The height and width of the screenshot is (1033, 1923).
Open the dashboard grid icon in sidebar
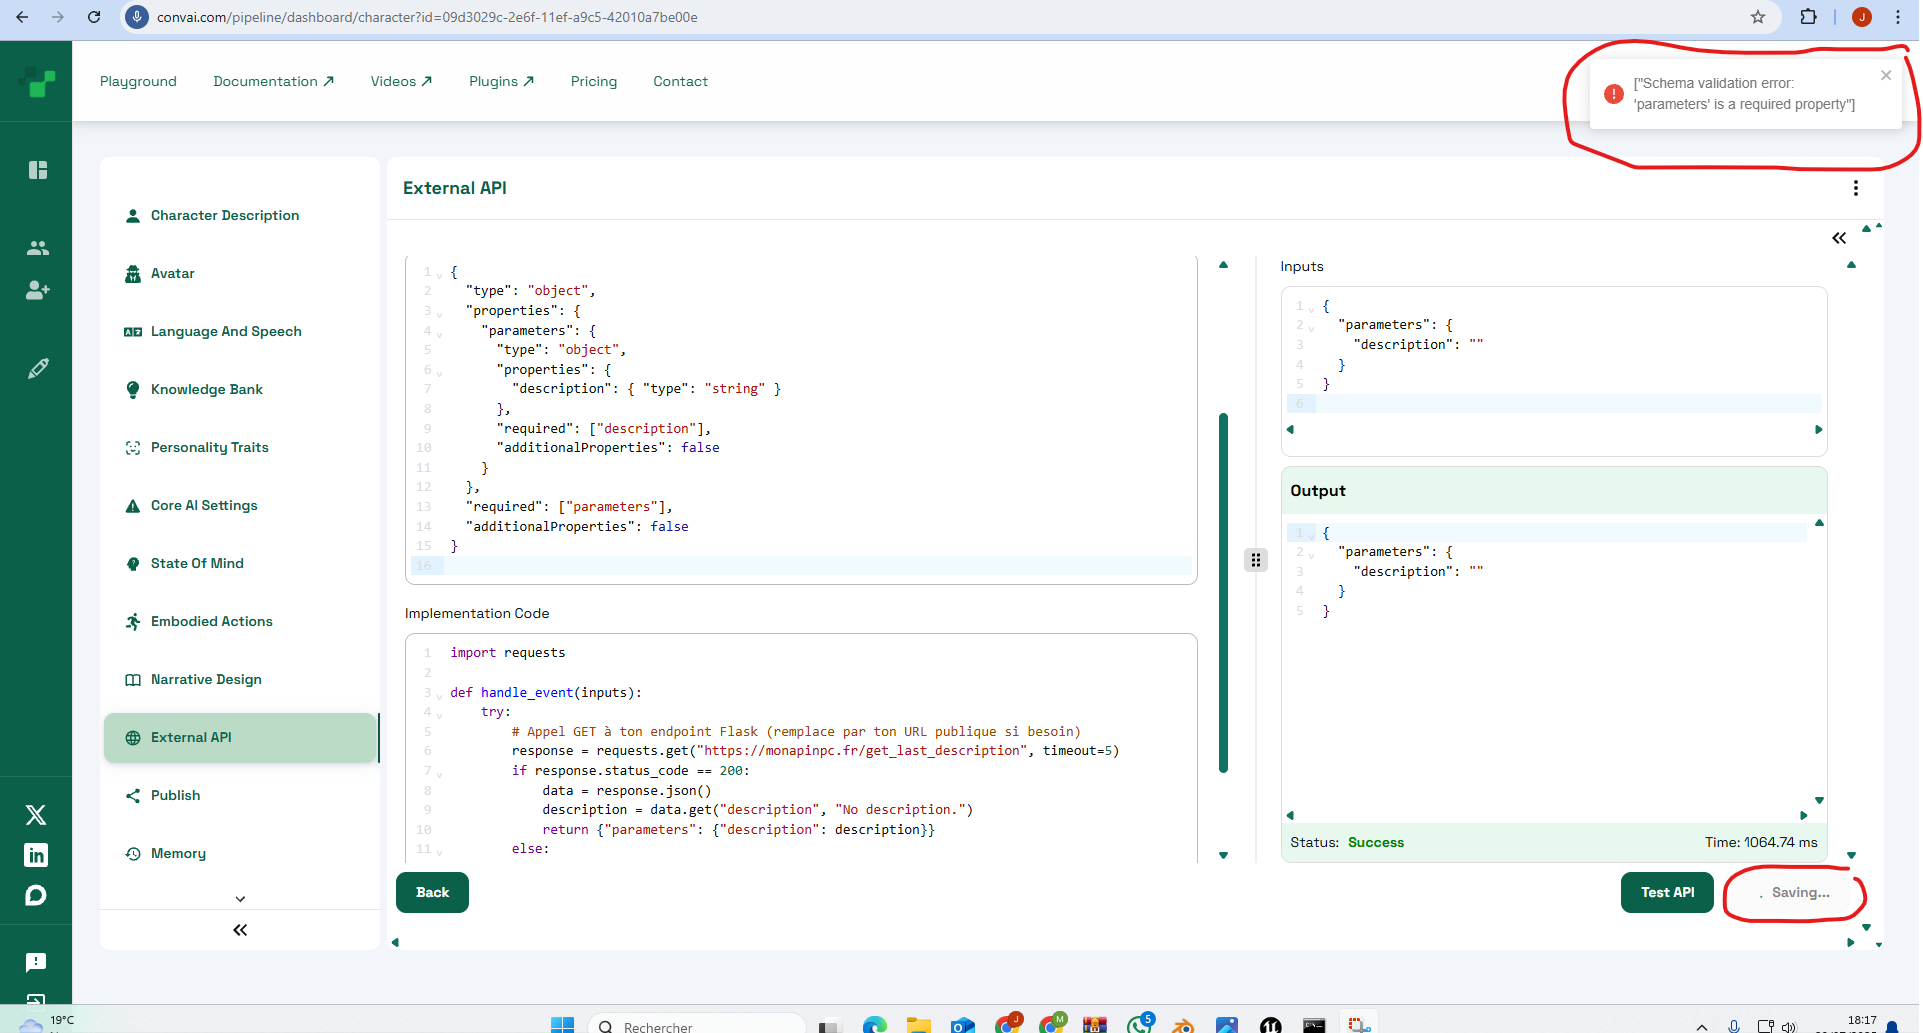tap(38, 170)
